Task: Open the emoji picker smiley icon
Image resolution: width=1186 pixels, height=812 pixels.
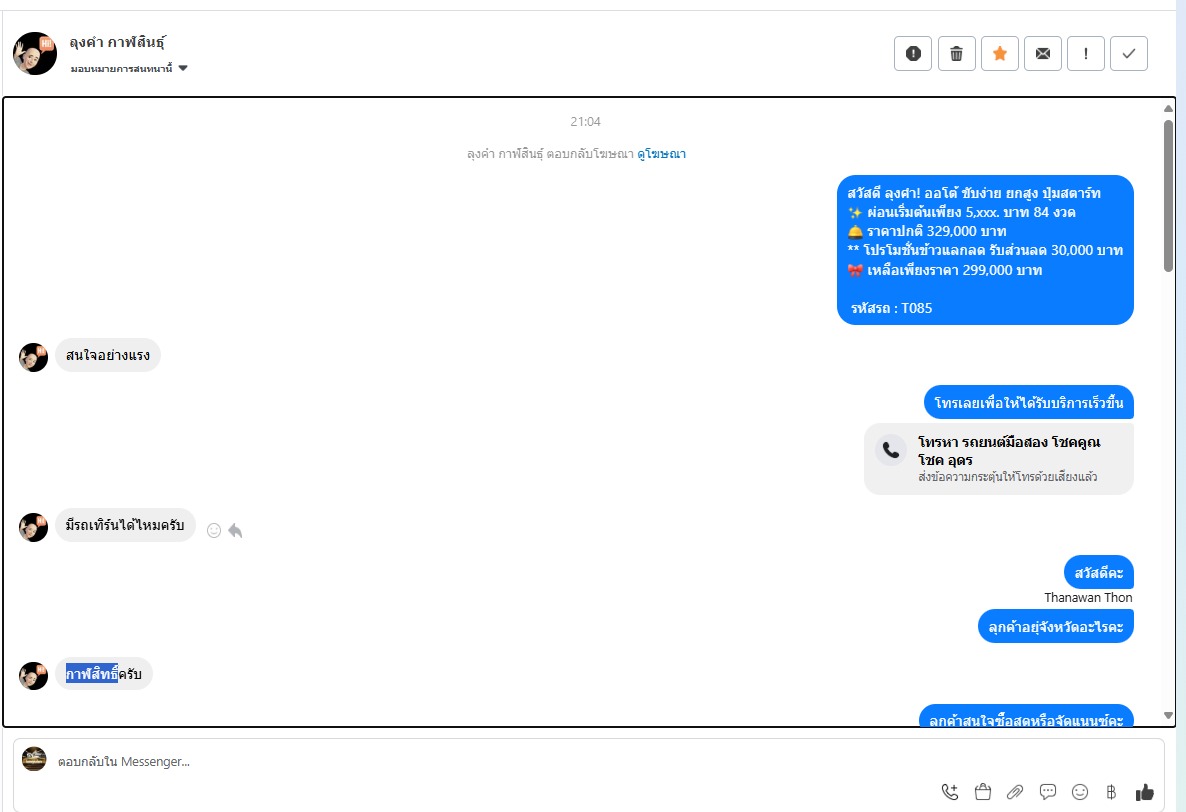Action: click(x=1080, y=792)
